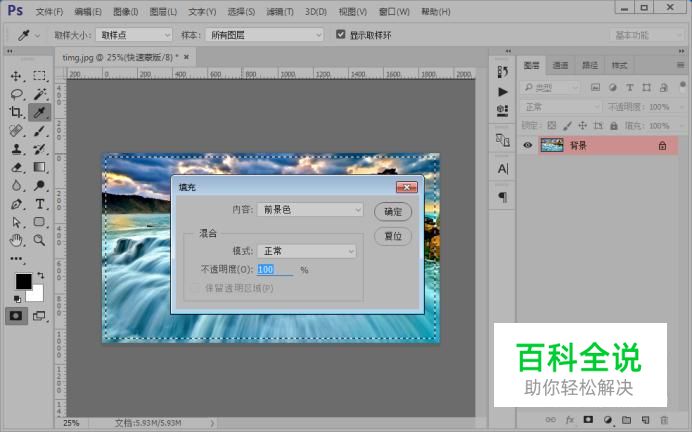This screenshot has height=432, width=692.
Task: Select the Hand tool
Action: (16, 240)
